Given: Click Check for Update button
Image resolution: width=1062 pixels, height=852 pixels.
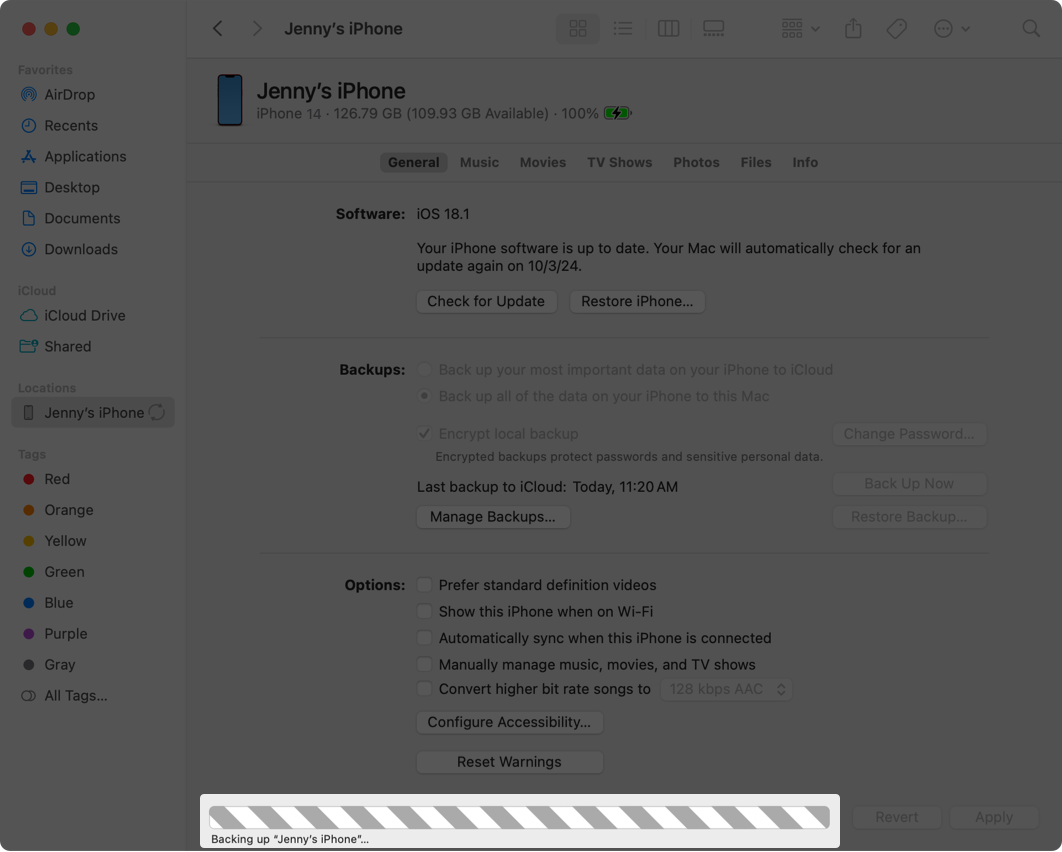Looking at the screenshot, I should coord(486,301).
